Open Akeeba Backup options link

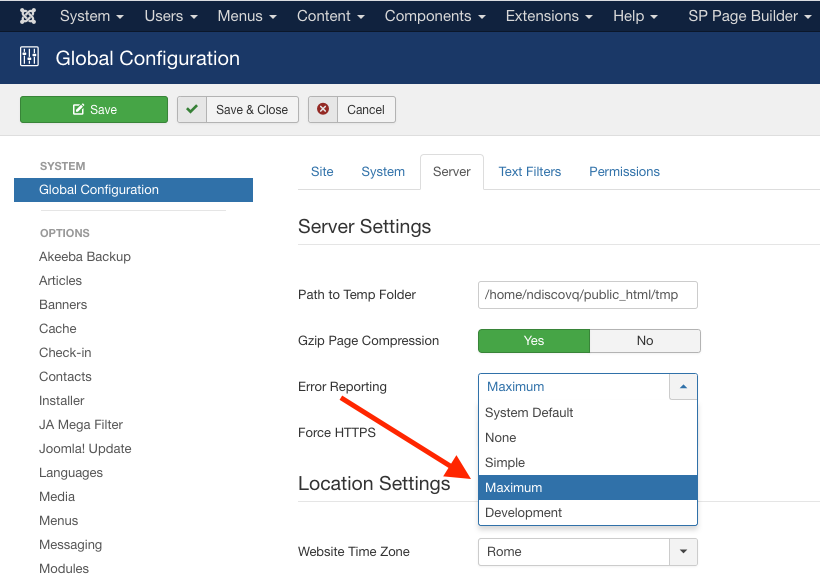point(85,257)
